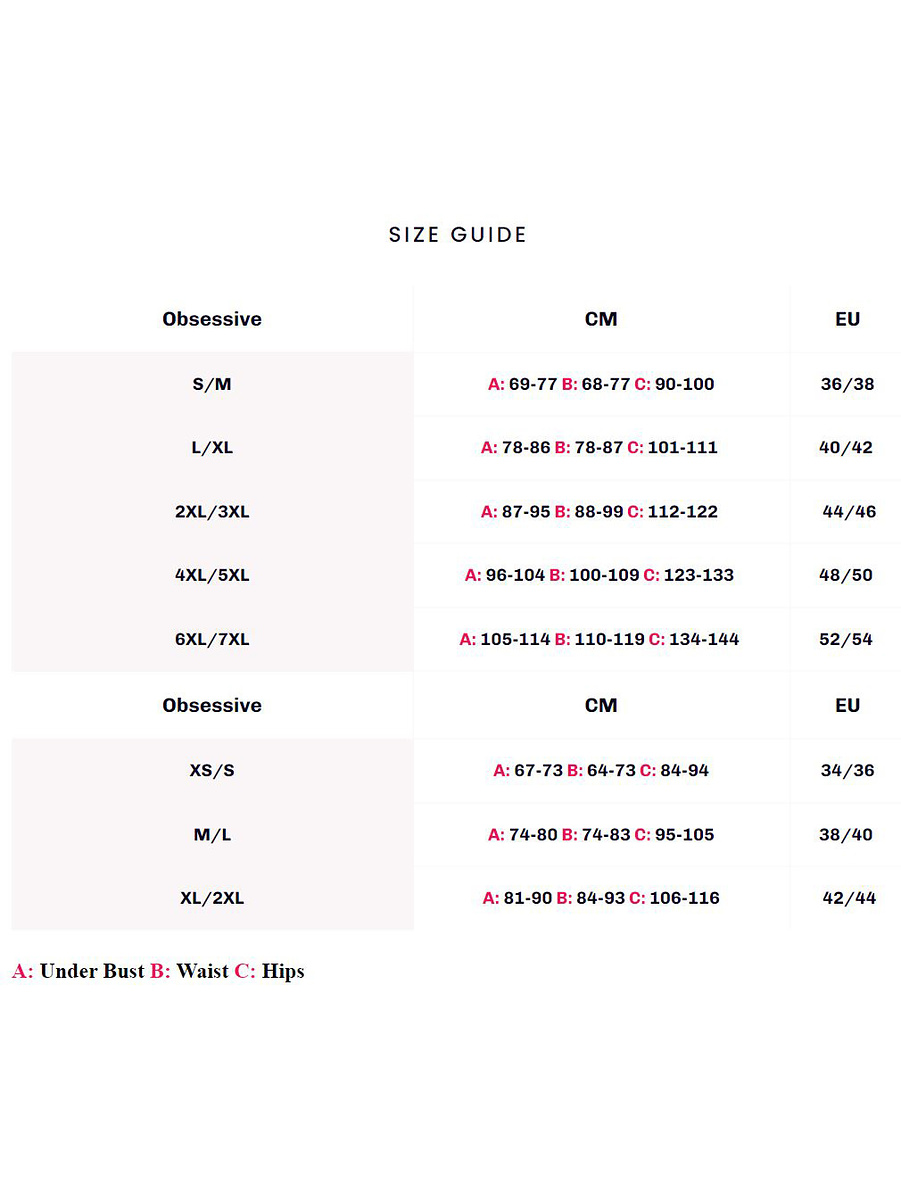Click EU size 36/38 cell
This screenshot has width=901, height=1200.
[847, 384]
